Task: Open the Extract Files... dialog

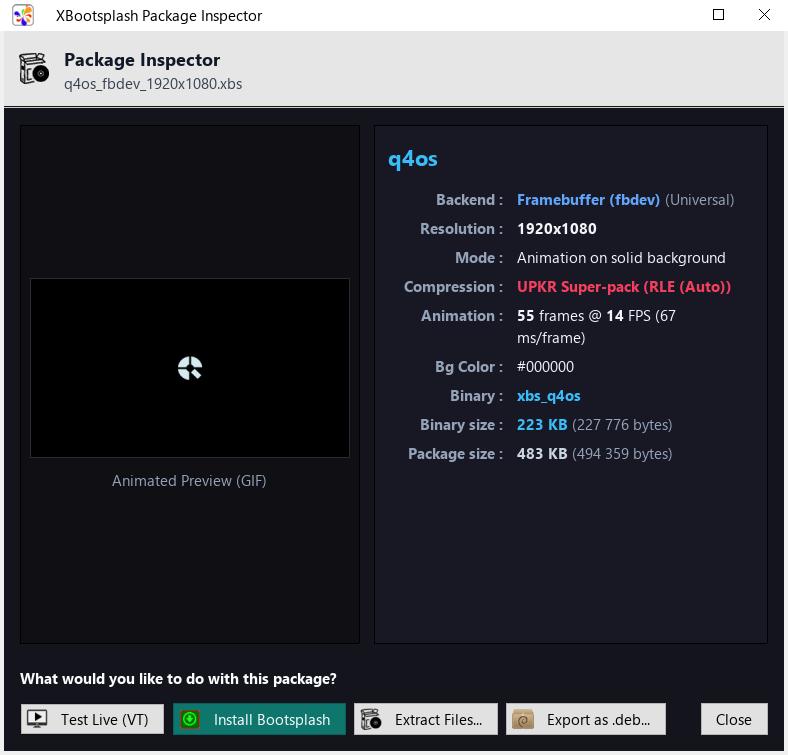Action: click(426, 719)
